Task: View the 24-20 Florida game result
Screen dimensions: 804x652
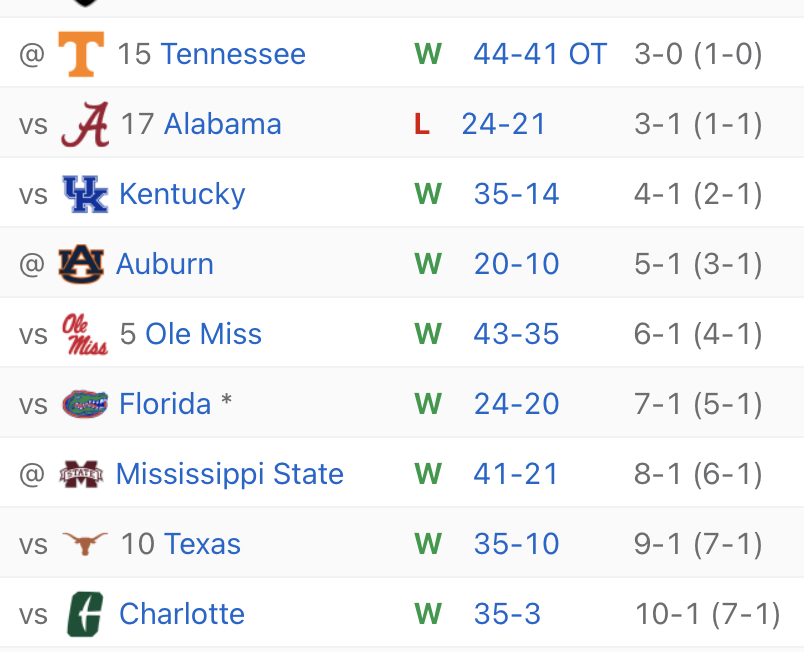Action: pos(516,404)
